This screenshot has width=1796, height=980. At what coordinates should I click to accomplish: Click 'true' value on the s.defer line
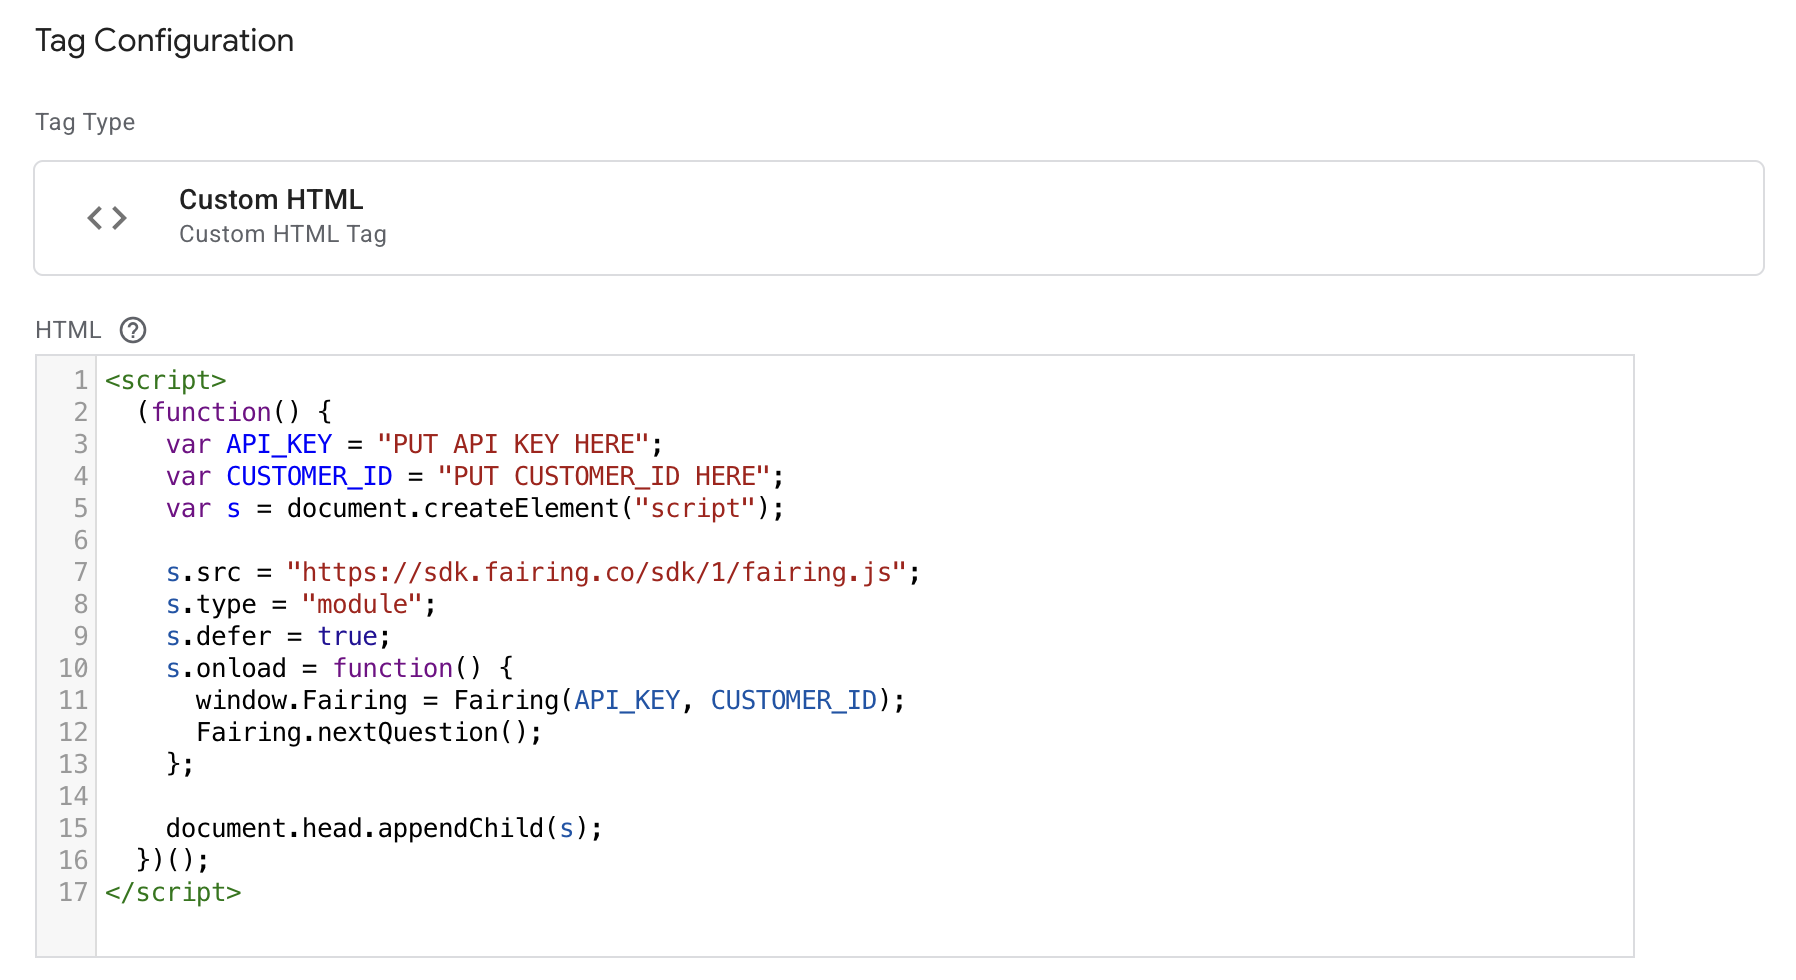point(347,636)
